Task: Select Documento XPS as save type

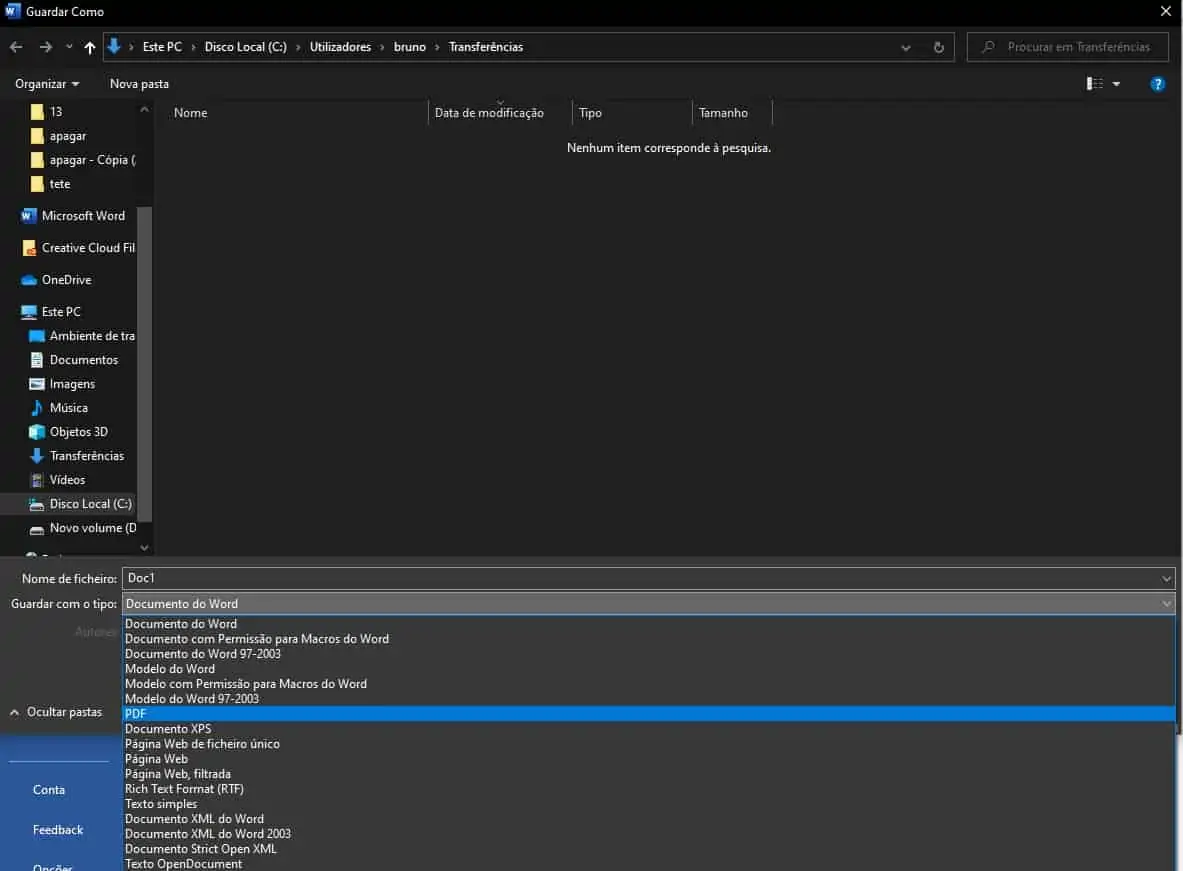Action: 648,729
